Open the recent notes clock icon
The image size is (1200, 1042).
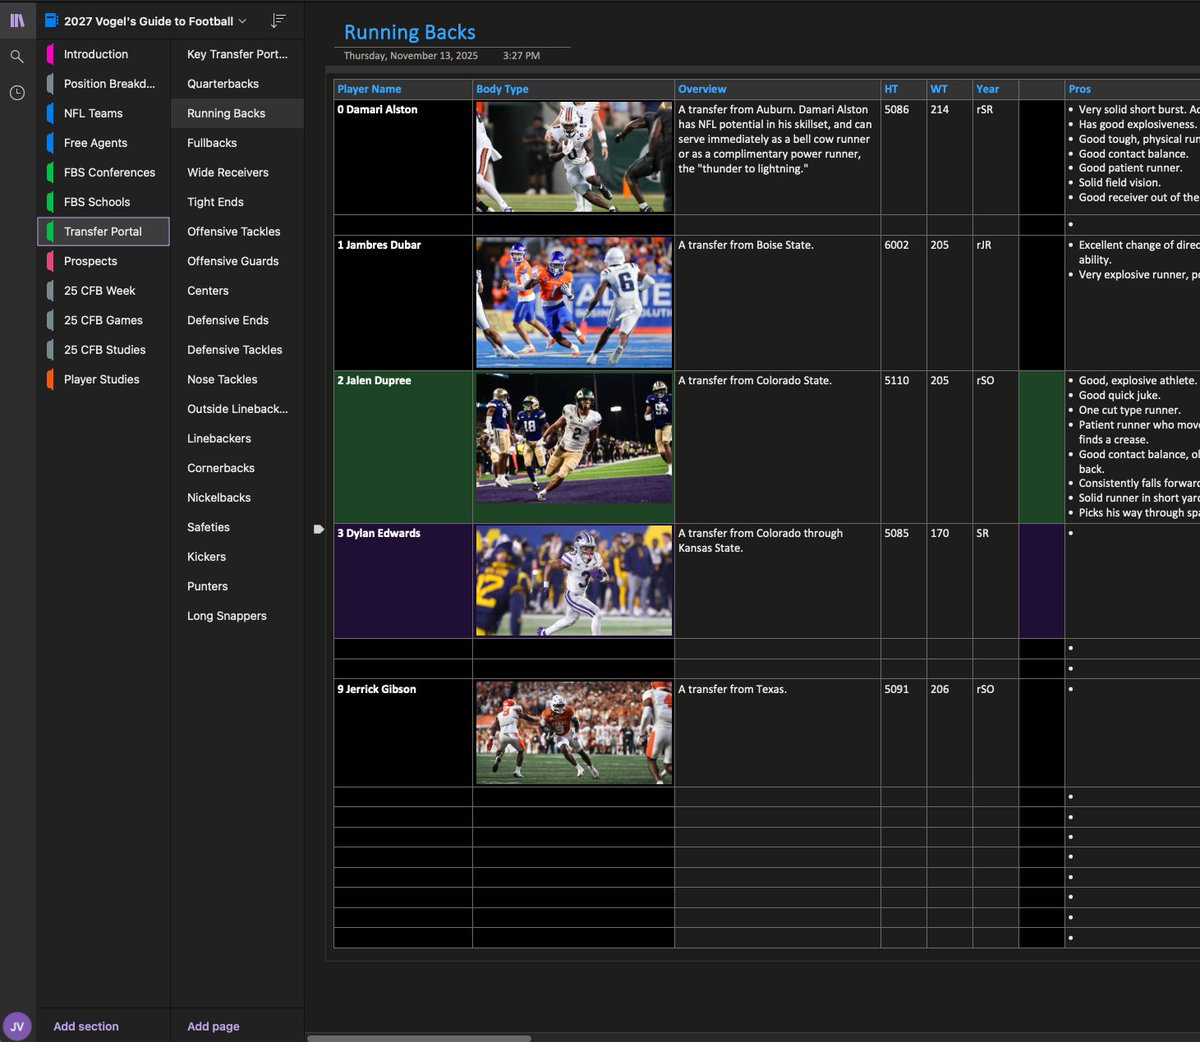click(17, 93)
